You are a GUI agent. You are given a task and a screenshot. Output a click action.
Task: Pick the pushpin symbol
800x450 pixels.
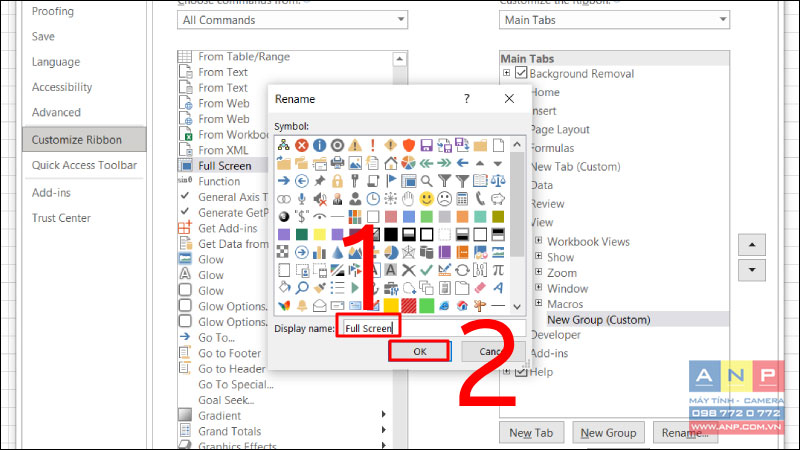click(319, 181)
